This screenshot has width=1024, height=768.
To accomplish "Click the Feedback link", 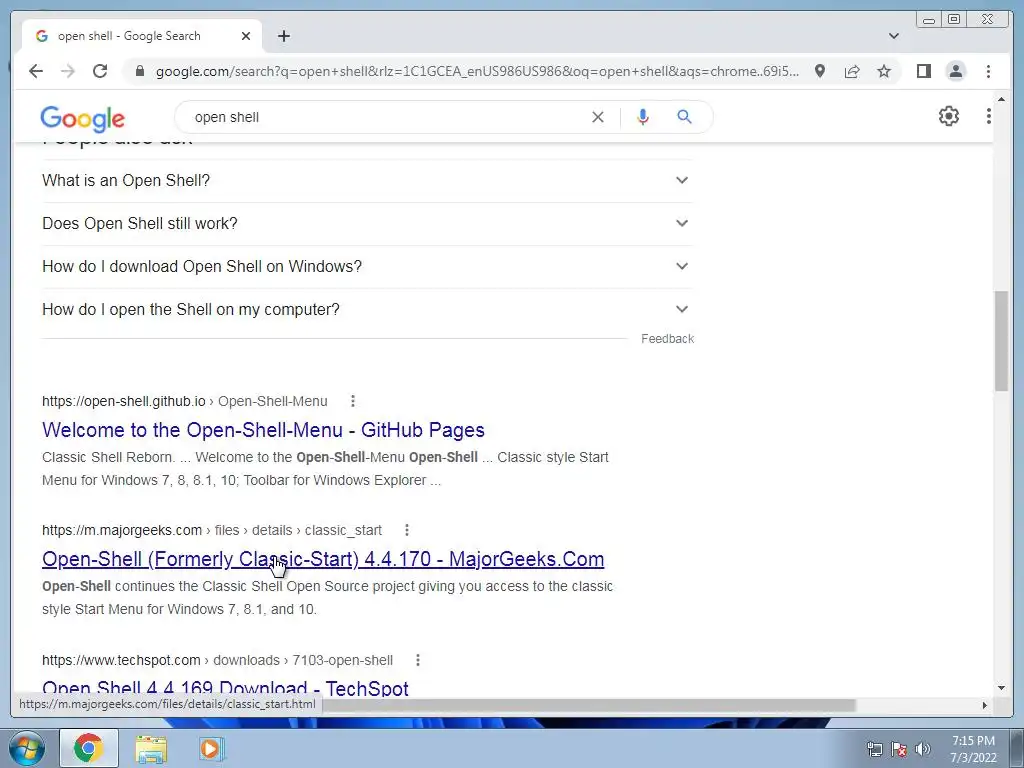I will (x=667, y=339).
